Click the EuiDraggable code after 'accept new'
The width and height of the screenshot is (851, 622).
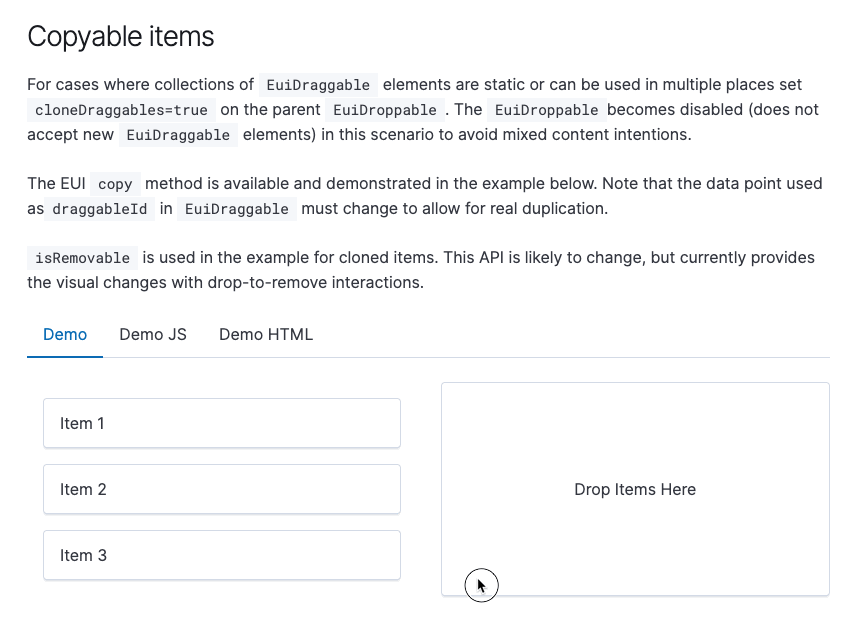(178, 135)
